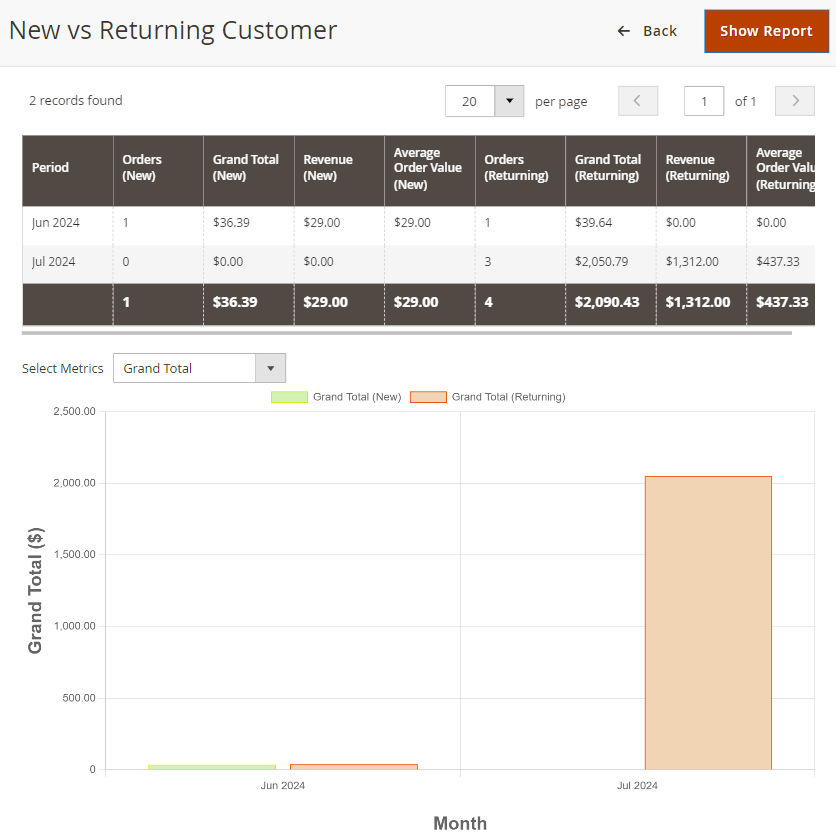Click the Jul 2024 returning bar in chart

point(708,623)
